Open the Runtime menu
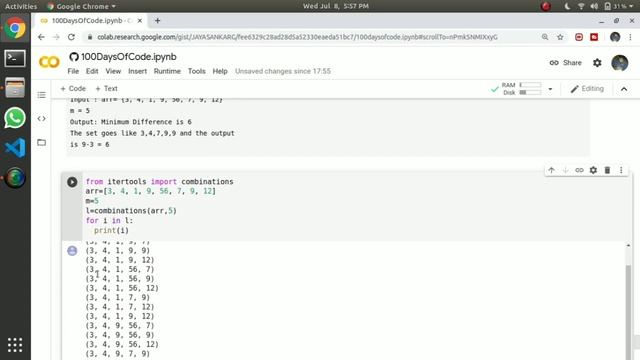Viewport: 640px width, 360px height. pos(167,71)
